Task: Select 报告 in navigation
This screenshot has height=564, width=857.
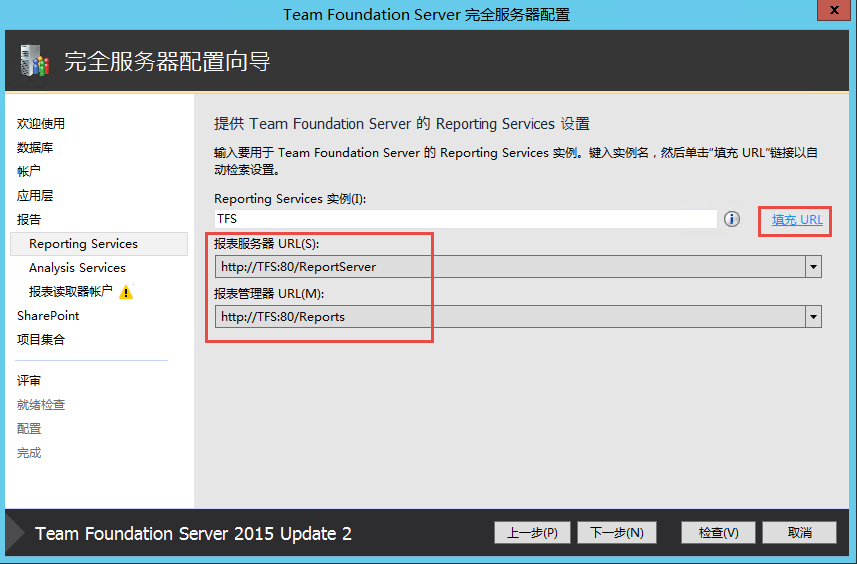Action: [28, 219]
